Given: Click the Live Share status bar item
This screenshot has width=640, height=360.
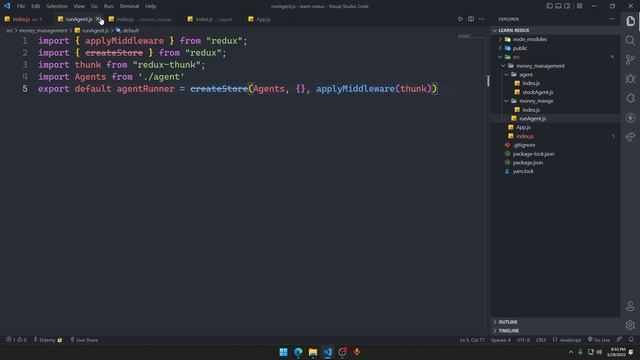Looking at the screenshot, I should (x=84, y=340).
